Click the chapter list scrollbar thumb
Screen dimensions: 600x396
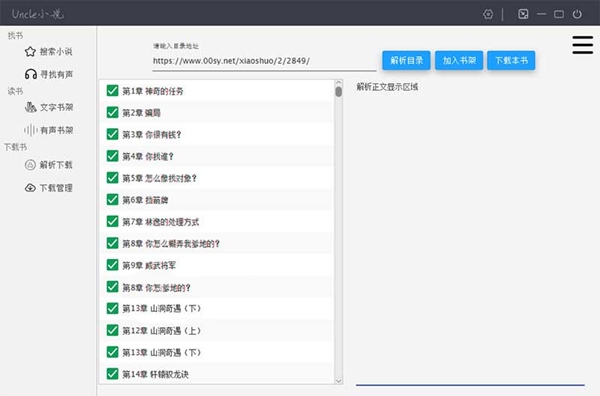click(338, 92)
